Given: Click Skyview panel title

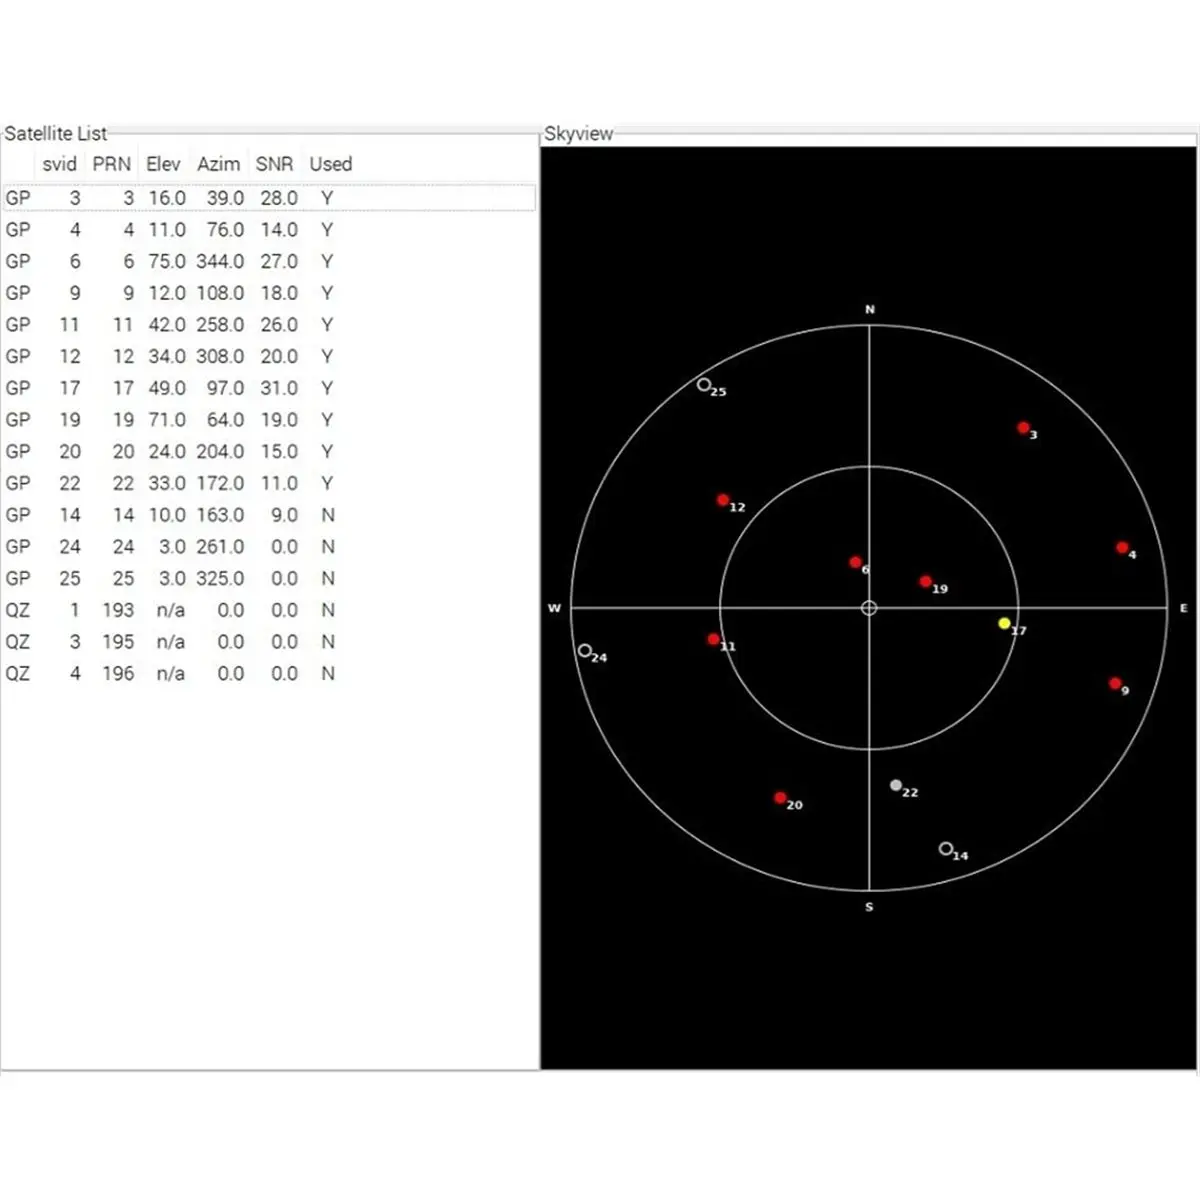Looking at the screenshot, I should (x=578, y=134).
